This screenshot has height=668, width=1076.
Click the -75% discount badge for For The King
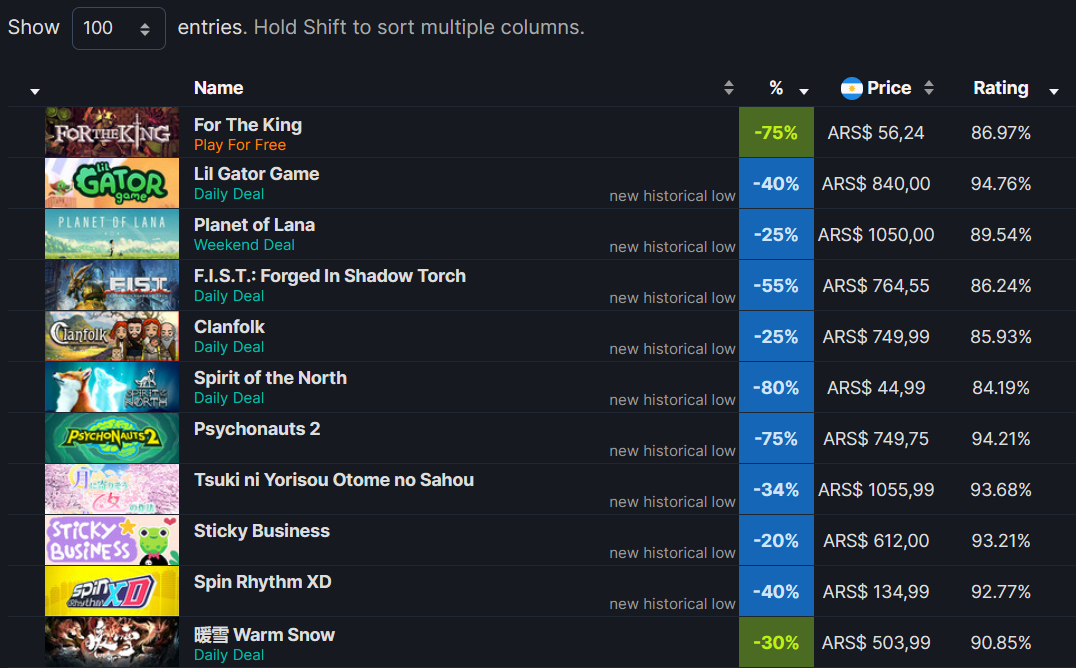(776, 133)
